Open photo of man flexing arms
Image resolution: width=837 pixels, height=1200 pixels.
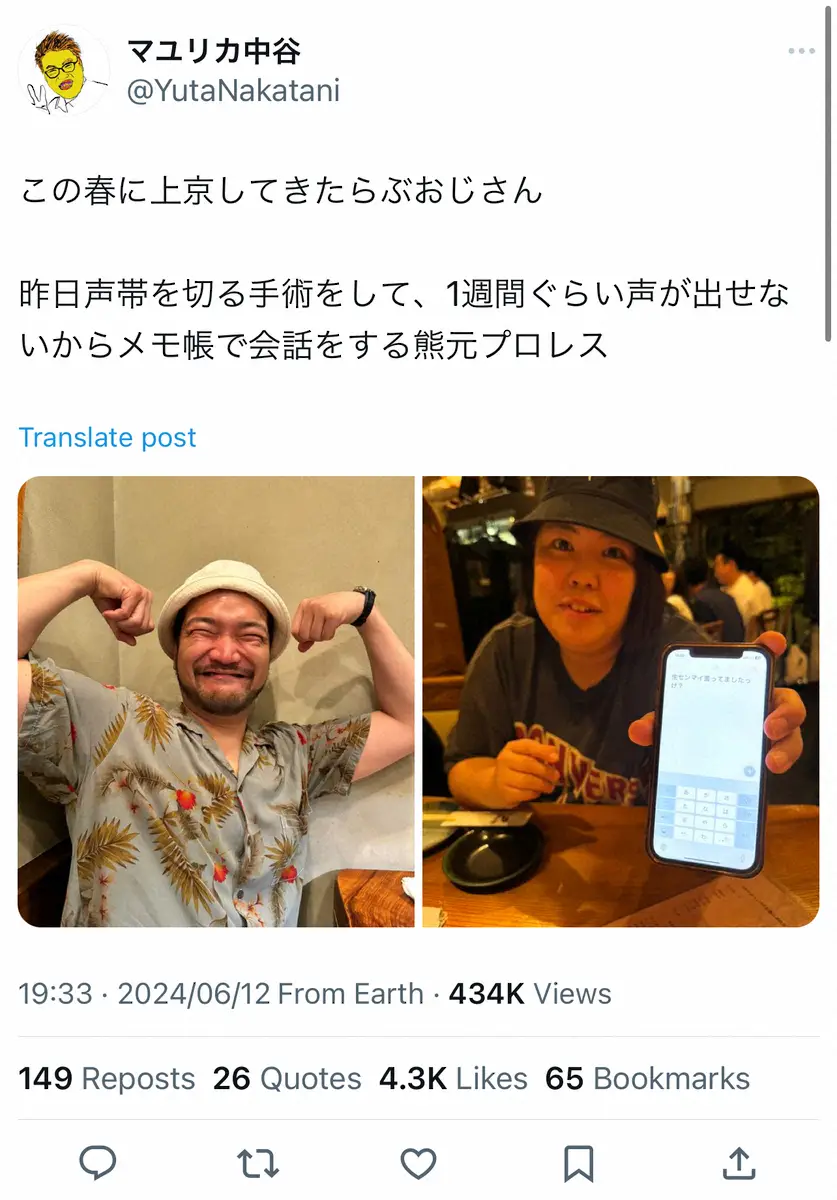coord(216,702)
